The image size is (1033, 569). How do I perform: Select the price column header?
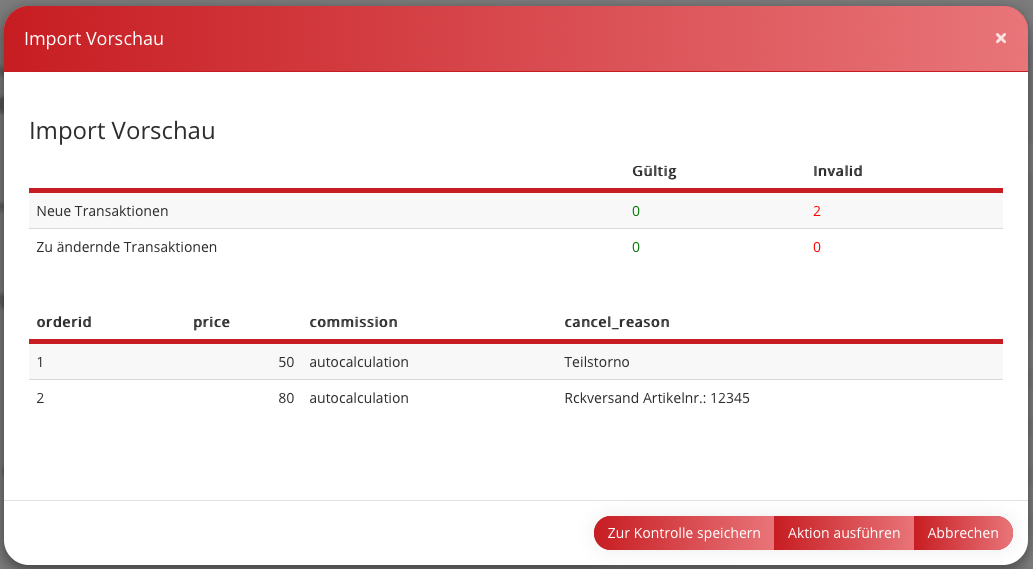click(x=211, y=322)
